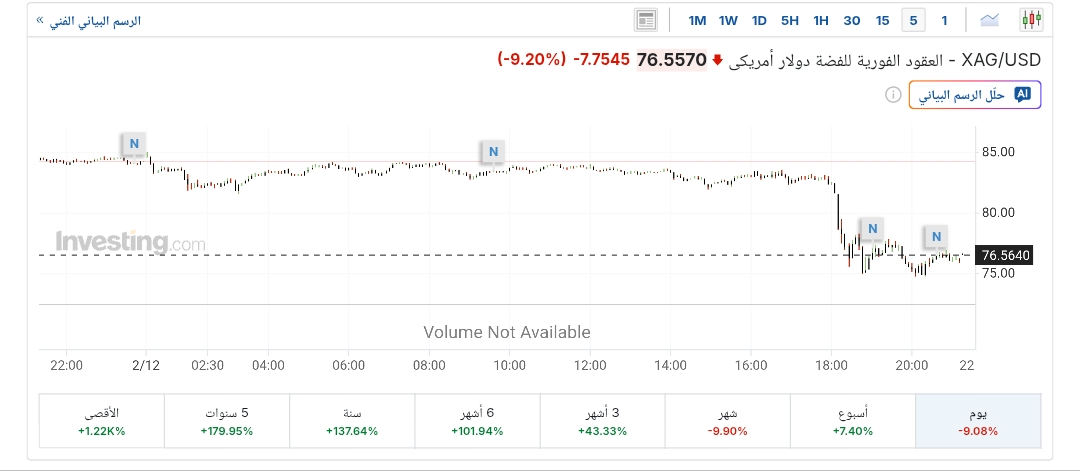Screen dimensions: 1080x471
Task: Click the 76.5640 current price axis label
Action: [1006, 256]
